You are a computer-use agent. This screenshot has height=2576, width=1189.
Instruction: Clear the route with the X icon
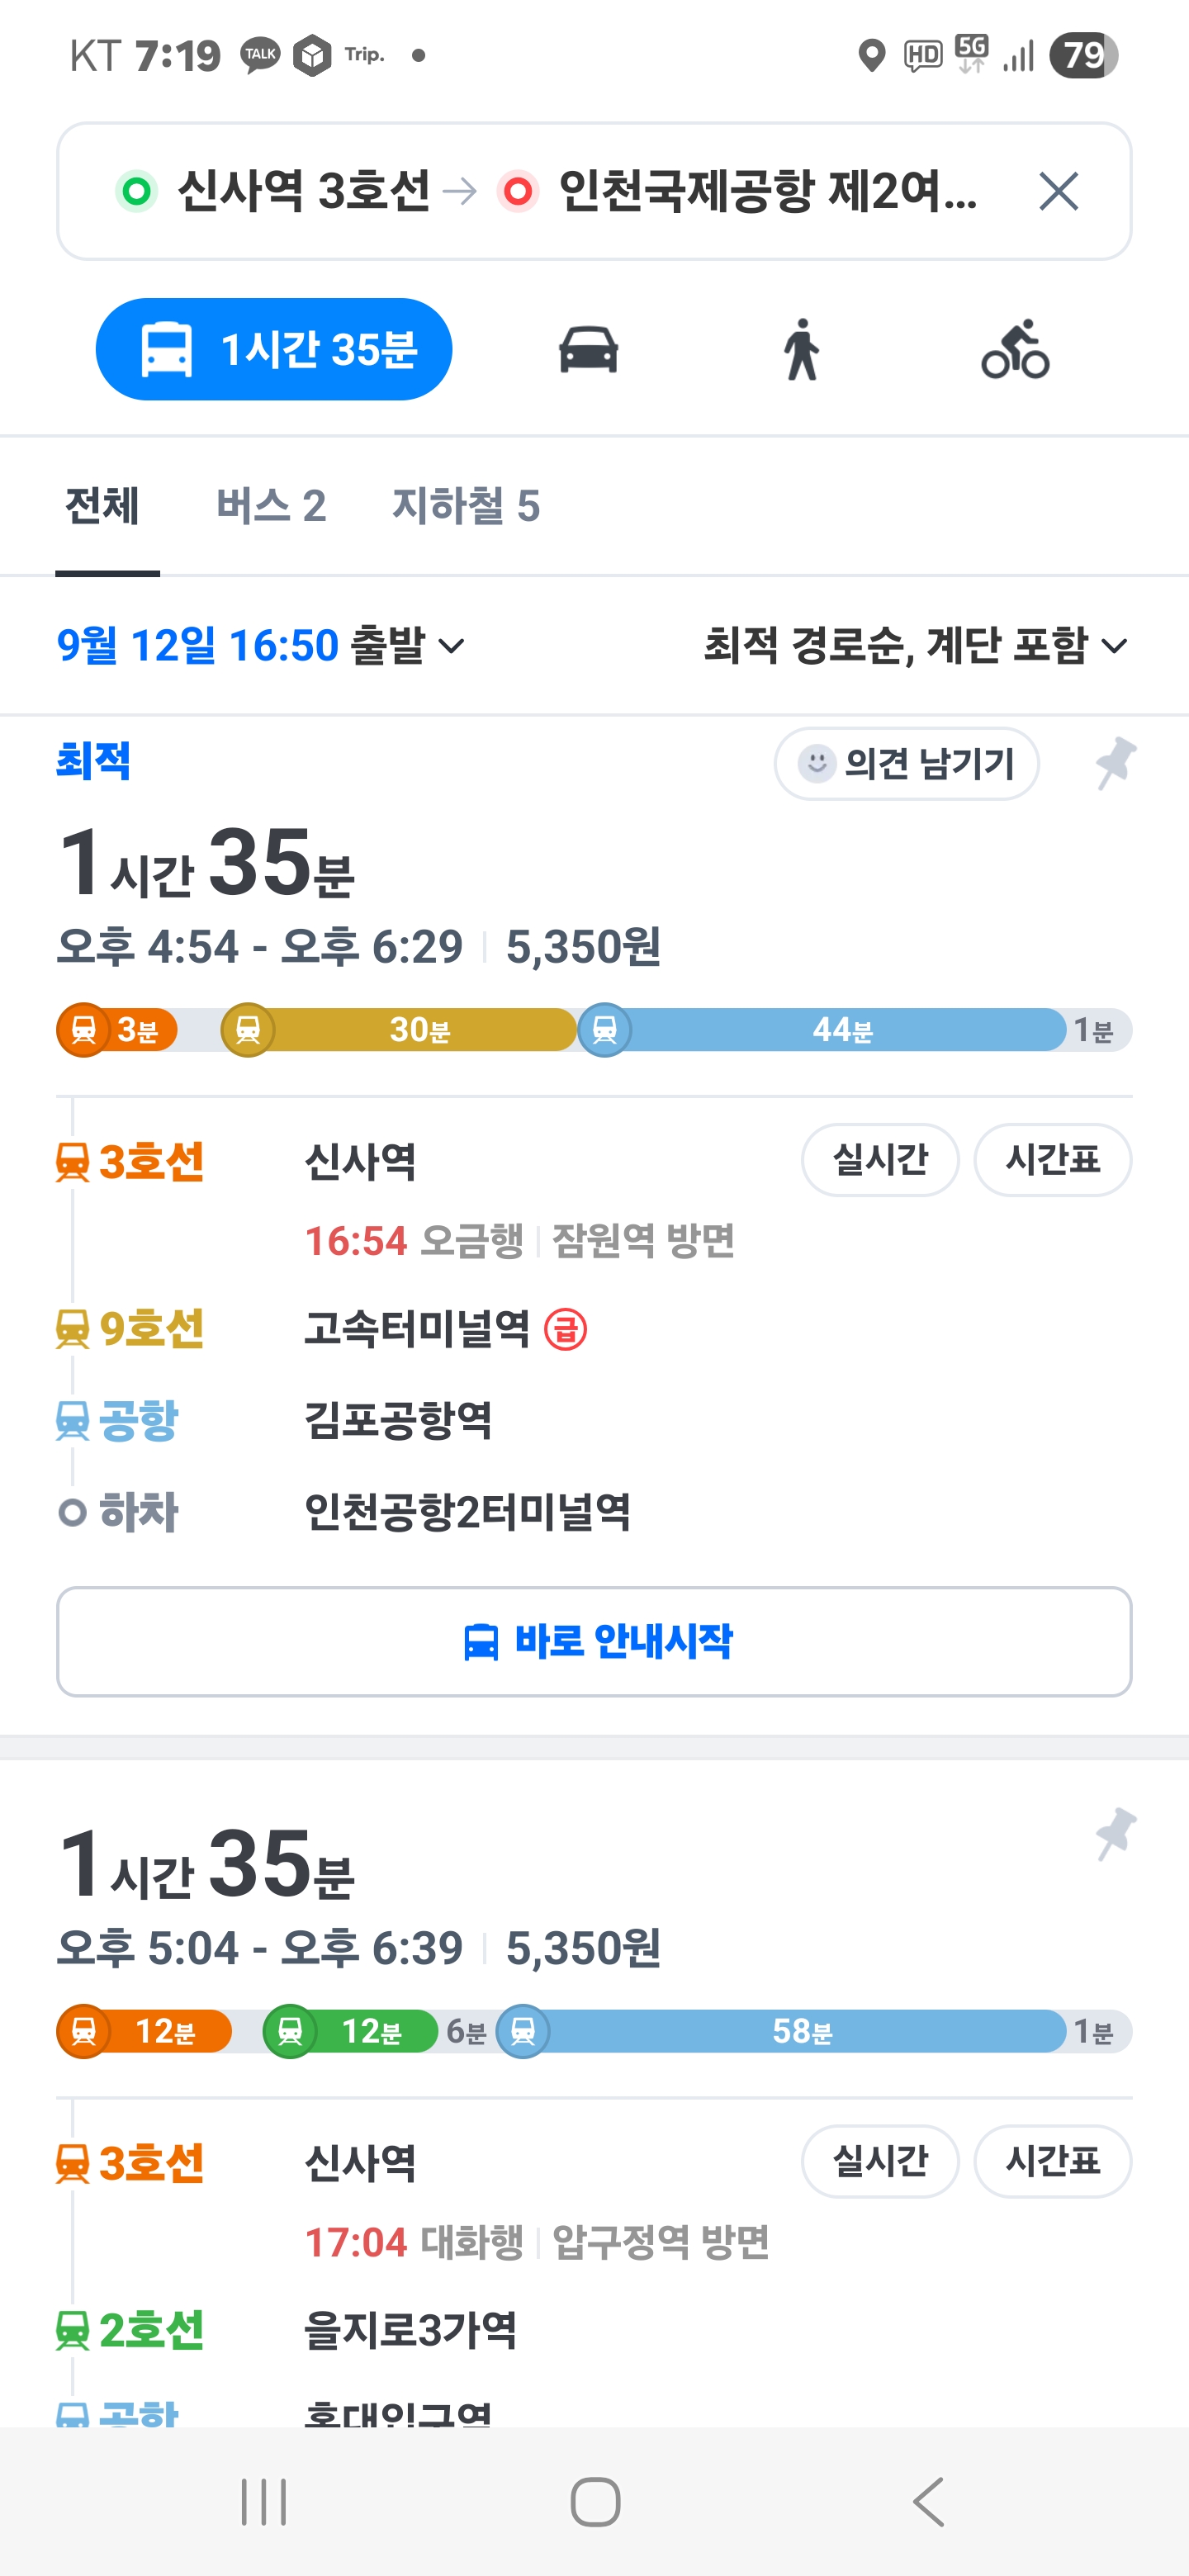1058,191
